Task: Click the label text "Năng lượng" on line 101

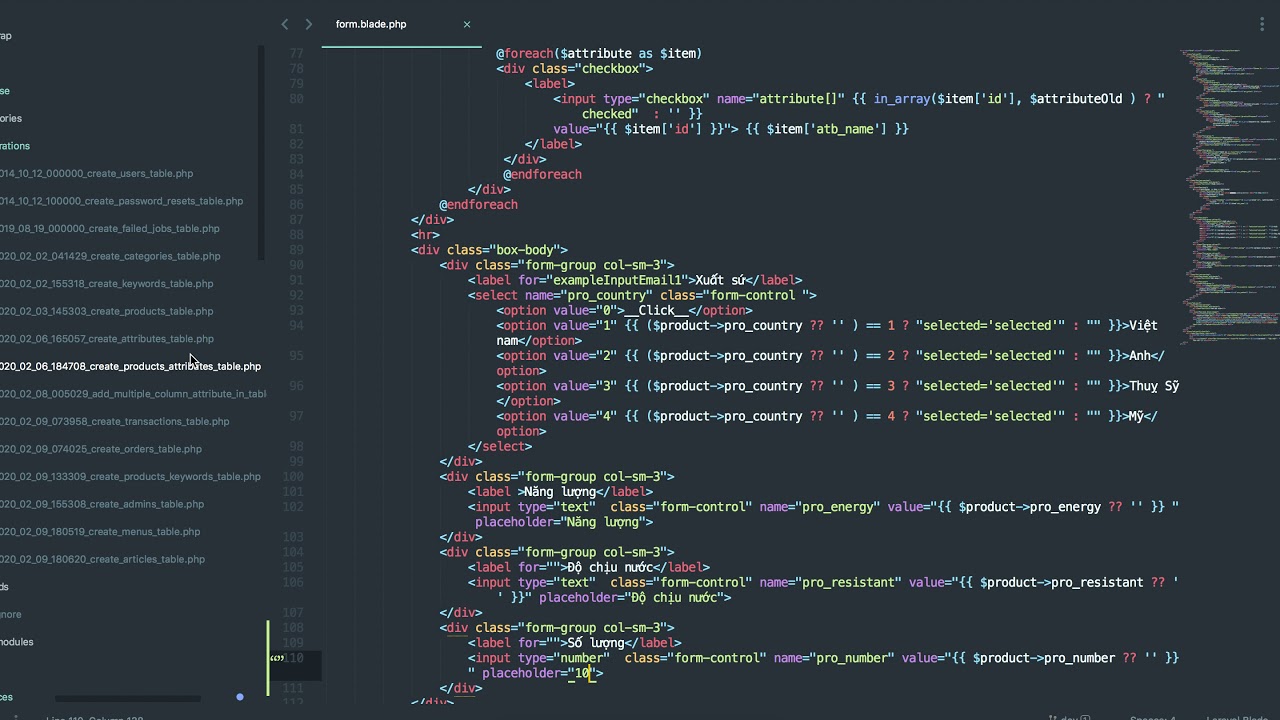Action: click(560, 492)
